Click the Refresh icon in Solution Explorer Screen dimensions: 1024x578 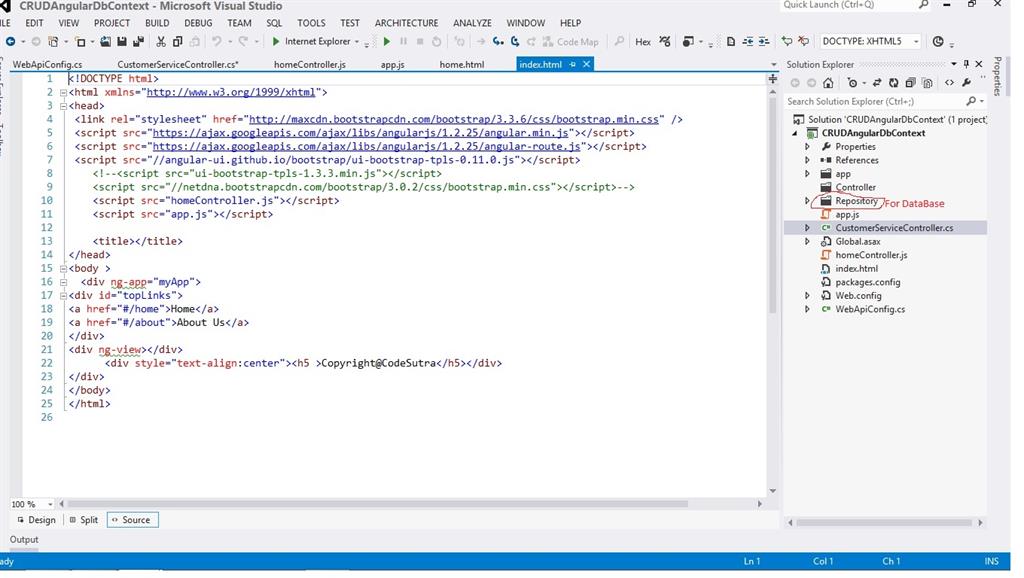[896, 83]
